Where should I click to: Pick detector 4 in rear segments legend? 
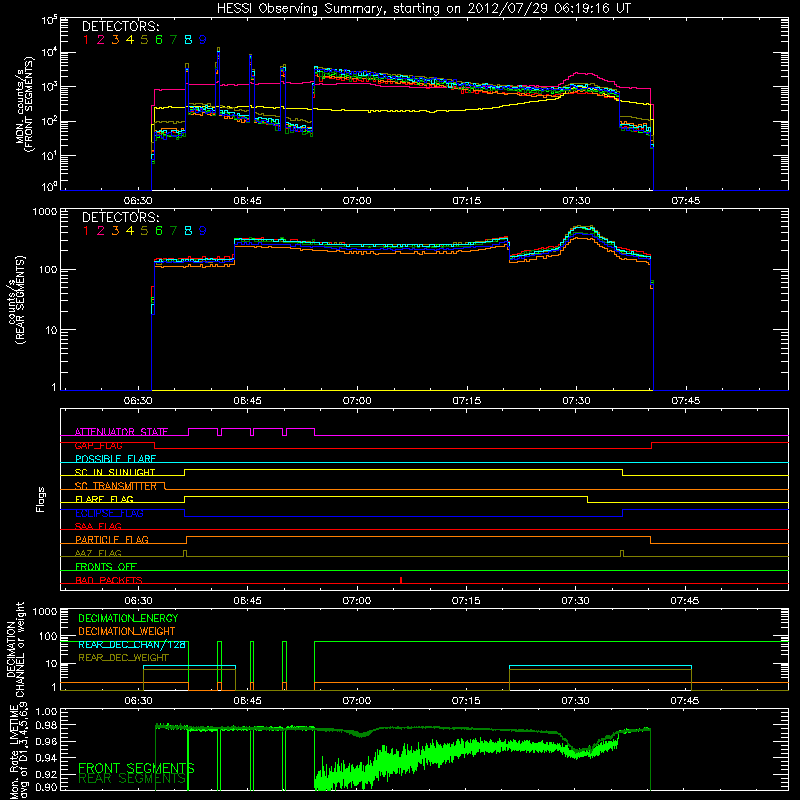tap(130, 231)
